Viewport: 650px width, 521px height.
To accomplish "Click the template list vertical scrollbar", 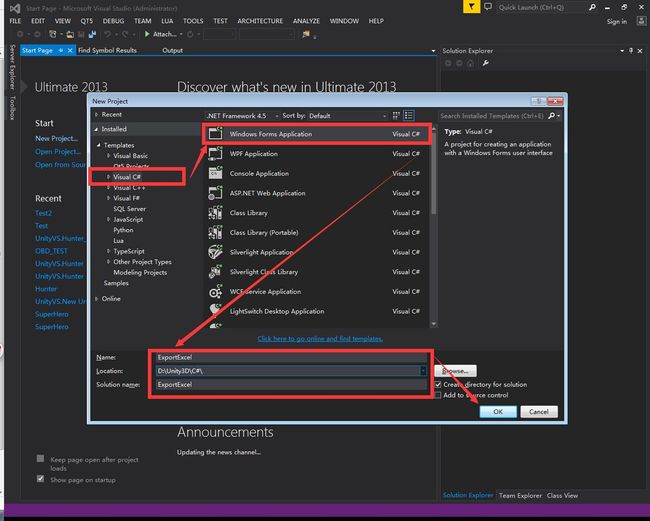I will click(434, 226).
